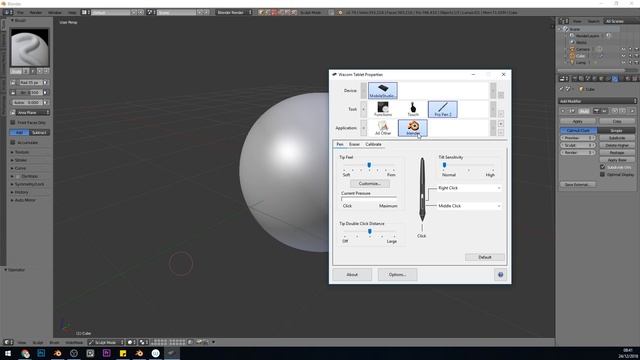This screenshot has width=640, height=360.
Task: Select the MobileStudio device icon
Action: tap(382, 90)
